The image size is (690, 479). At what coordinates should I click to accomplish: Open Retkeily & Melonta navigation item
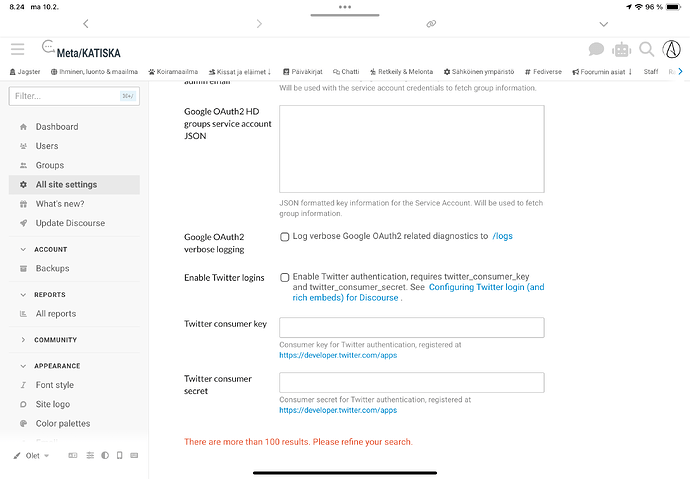click(x=401, y=72)
